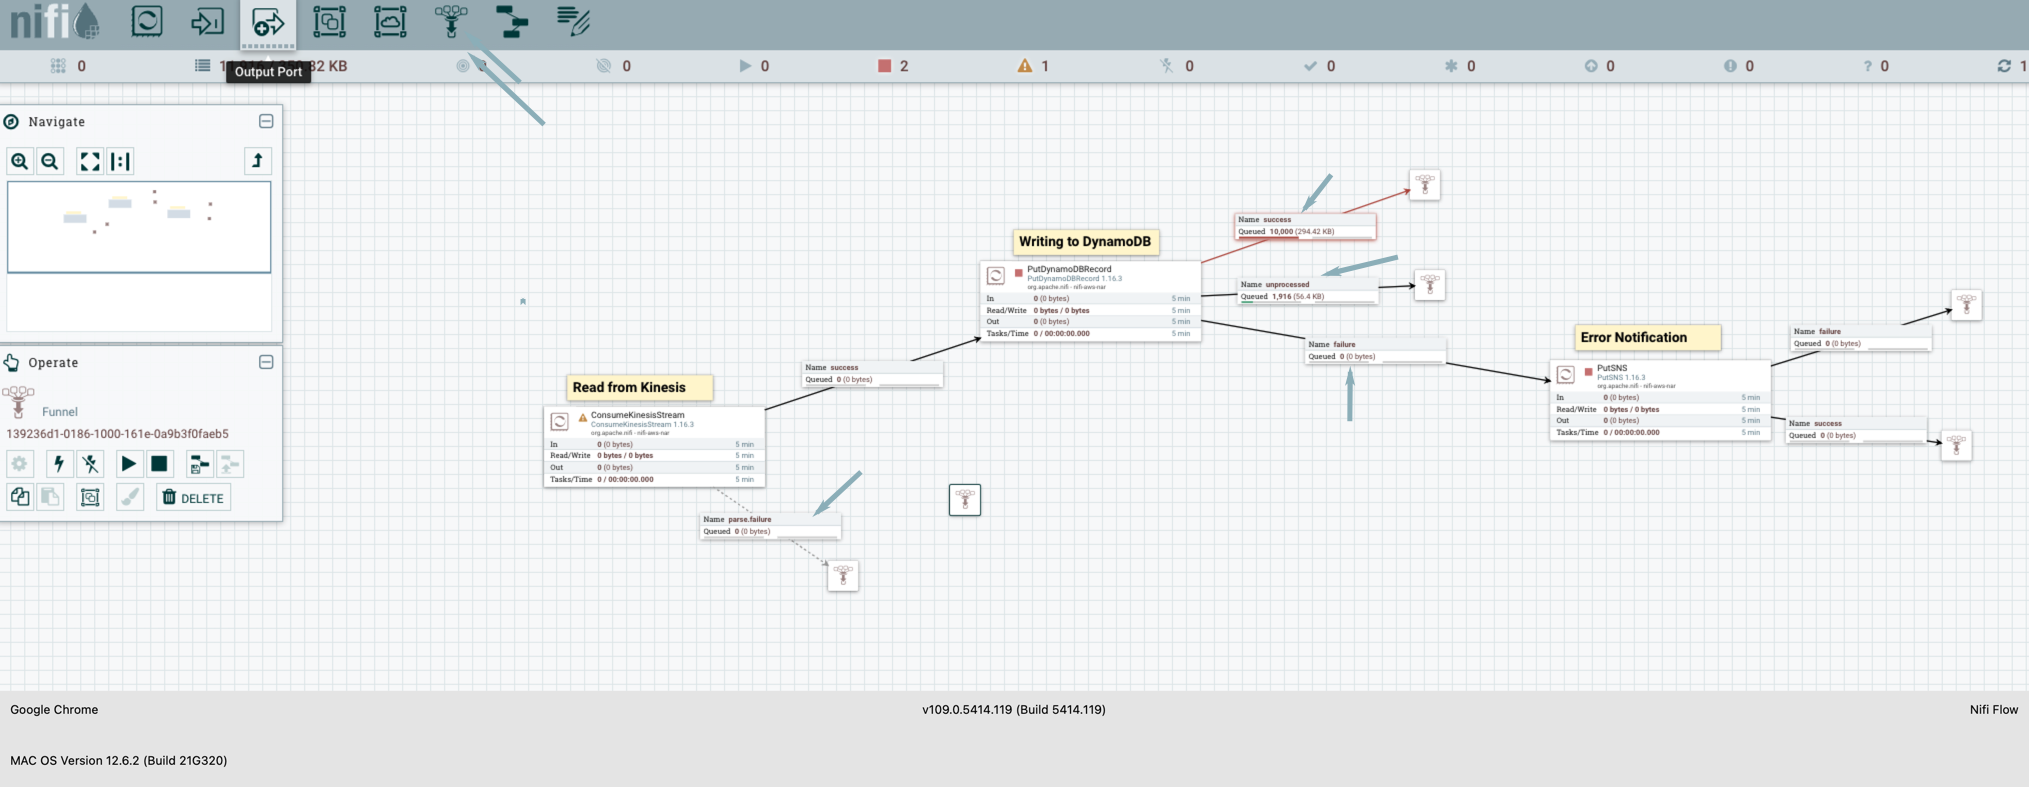Select failure connection feeding PutSNS
Image resolution: width=2029 pixels, height=787 pixels.
point(1375,350)
